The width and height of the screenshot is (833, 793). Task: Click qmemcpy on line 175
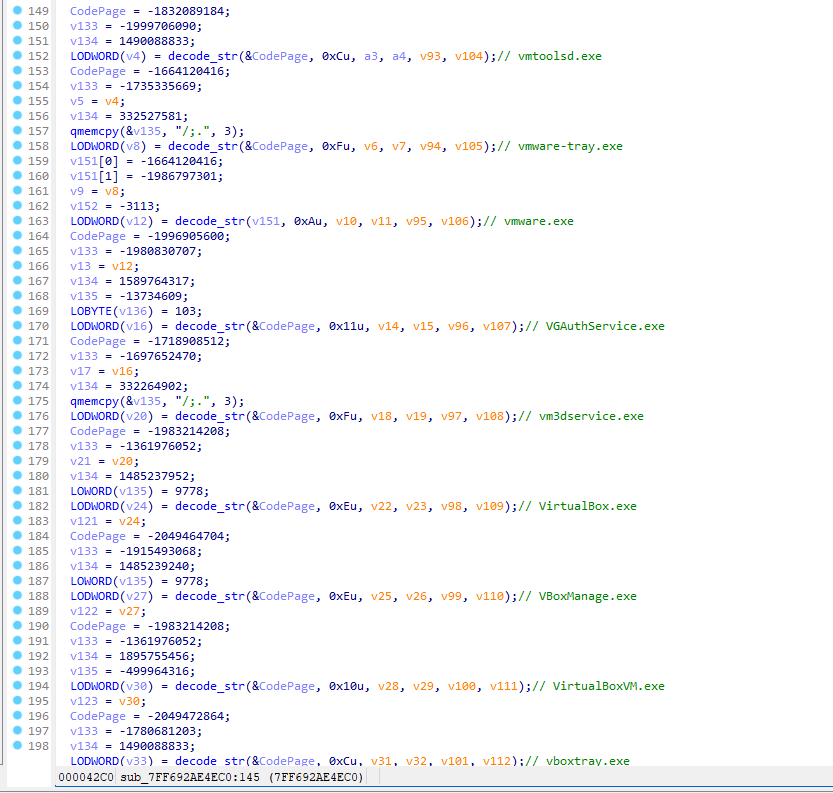coord(95,401)
